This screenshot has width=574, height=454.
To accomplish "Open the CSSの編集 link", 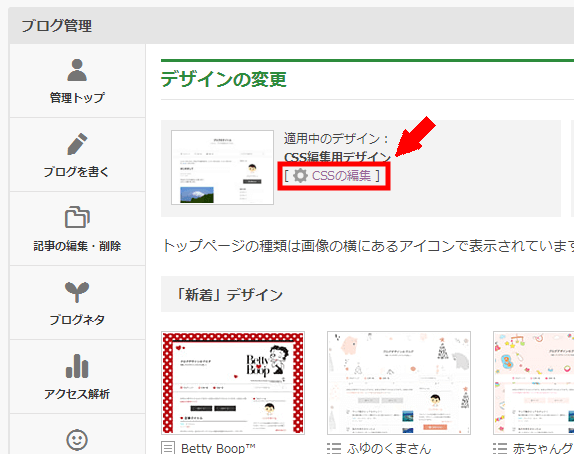I will 341,176.
